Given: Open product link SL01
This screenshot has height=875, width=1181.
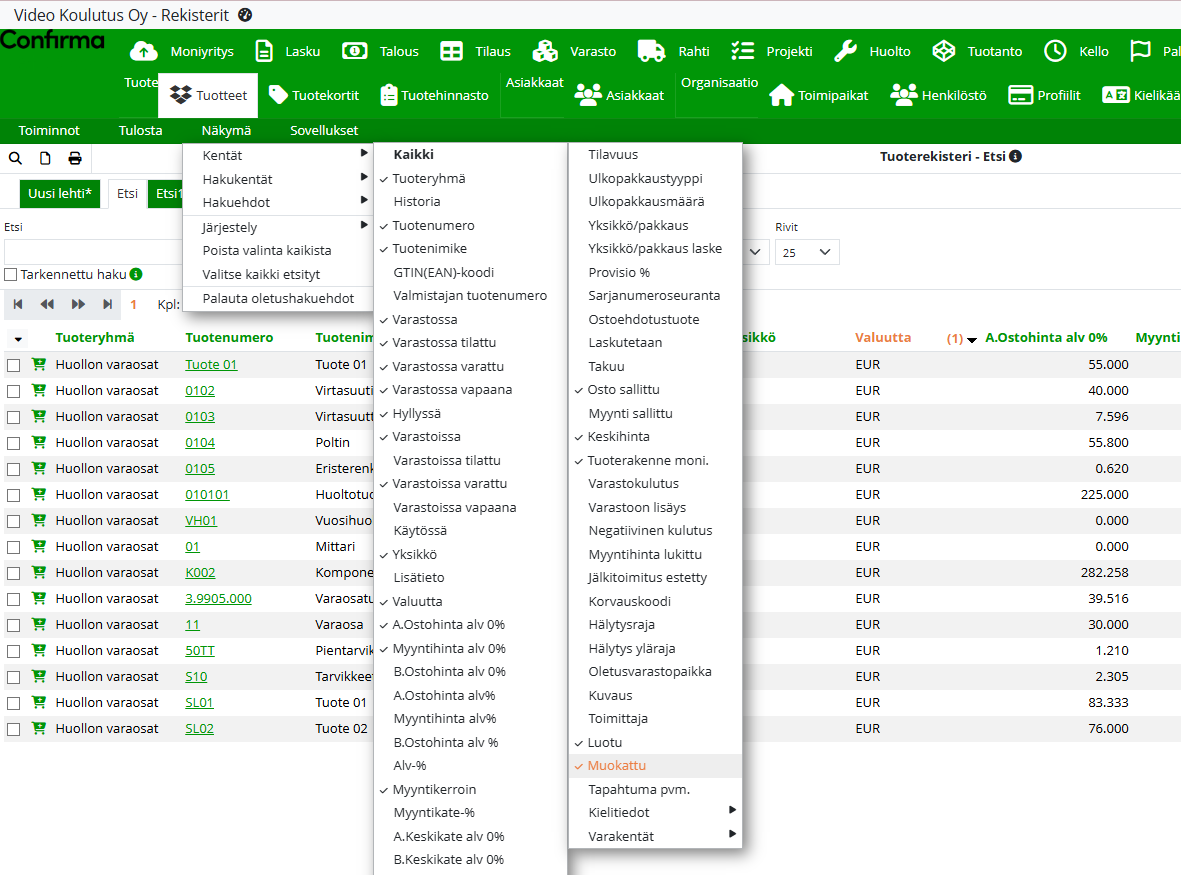Looking at the screenshot, I should 199,703.
